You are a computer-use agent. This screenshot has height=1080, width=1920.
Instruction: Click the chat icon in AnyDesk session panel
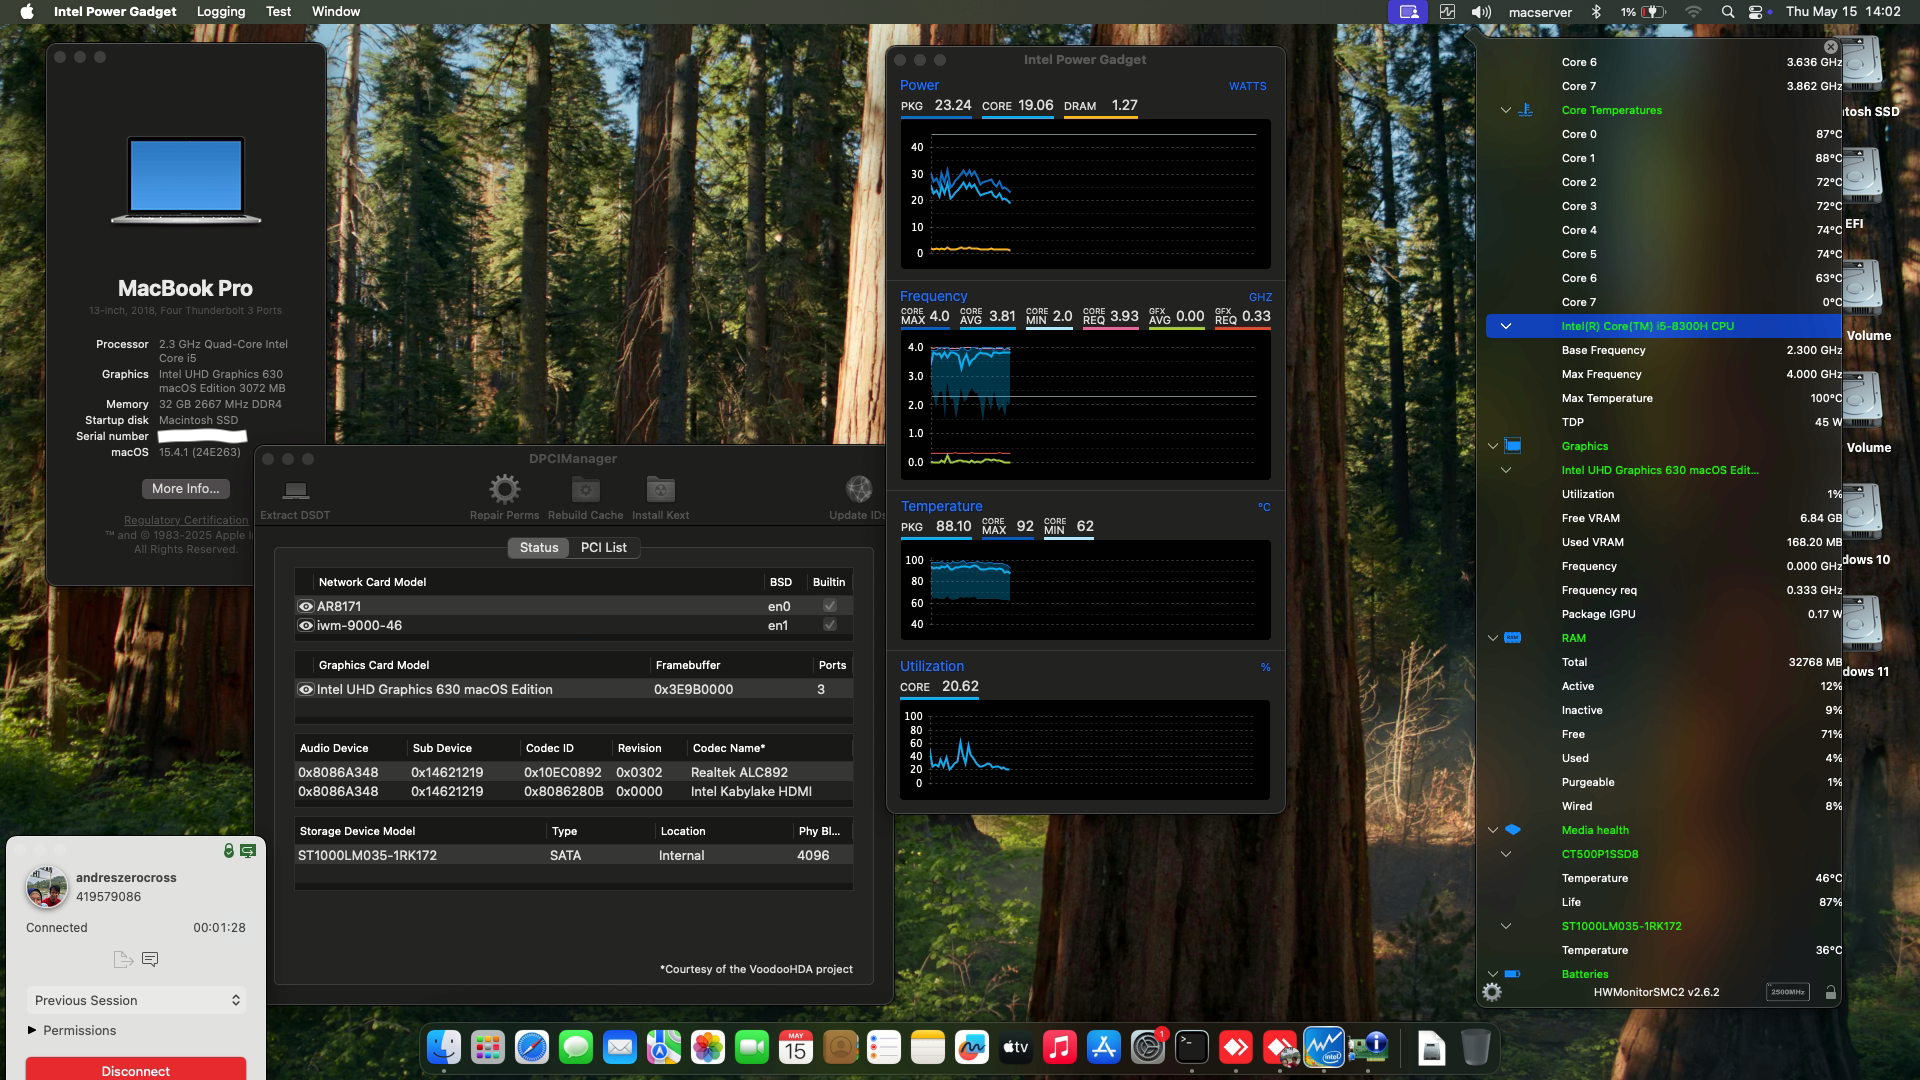pyautogui.click(x=151, y=958)
